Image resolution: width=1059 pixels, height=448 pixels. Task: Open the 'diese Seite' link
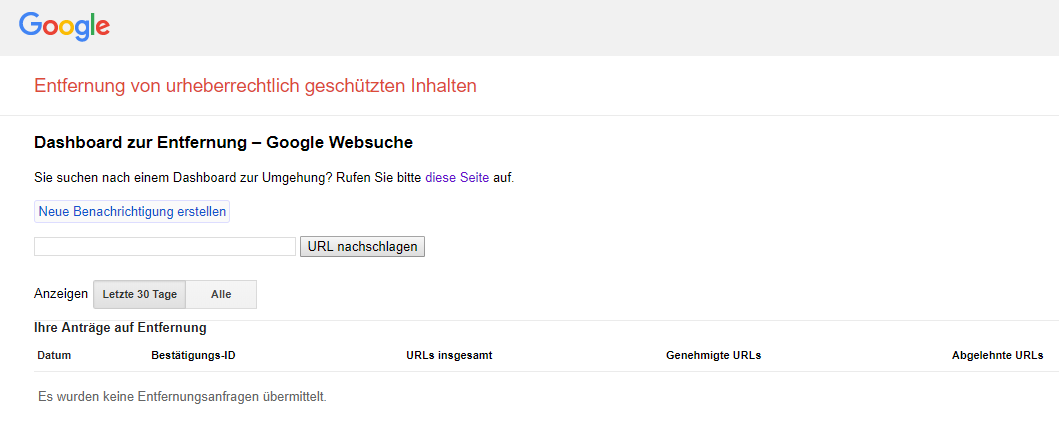(x=457, y=178)
